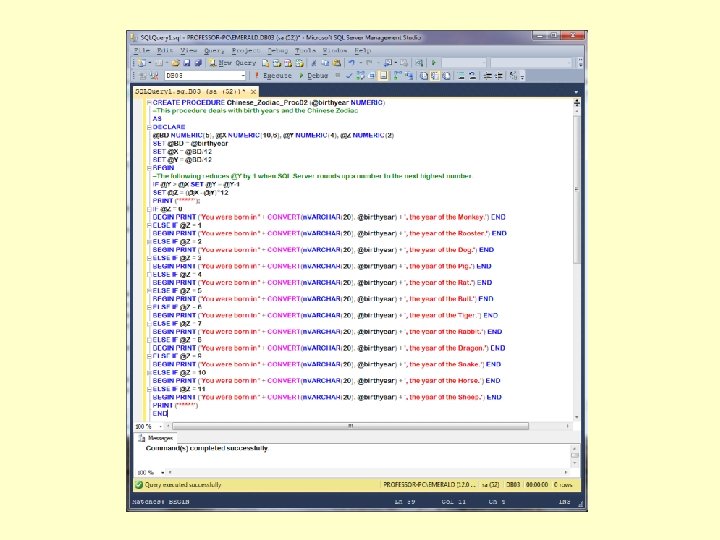Click the Specify Values for Template Parameters icon
Screen dimensions: 720x540
[512, 75]
